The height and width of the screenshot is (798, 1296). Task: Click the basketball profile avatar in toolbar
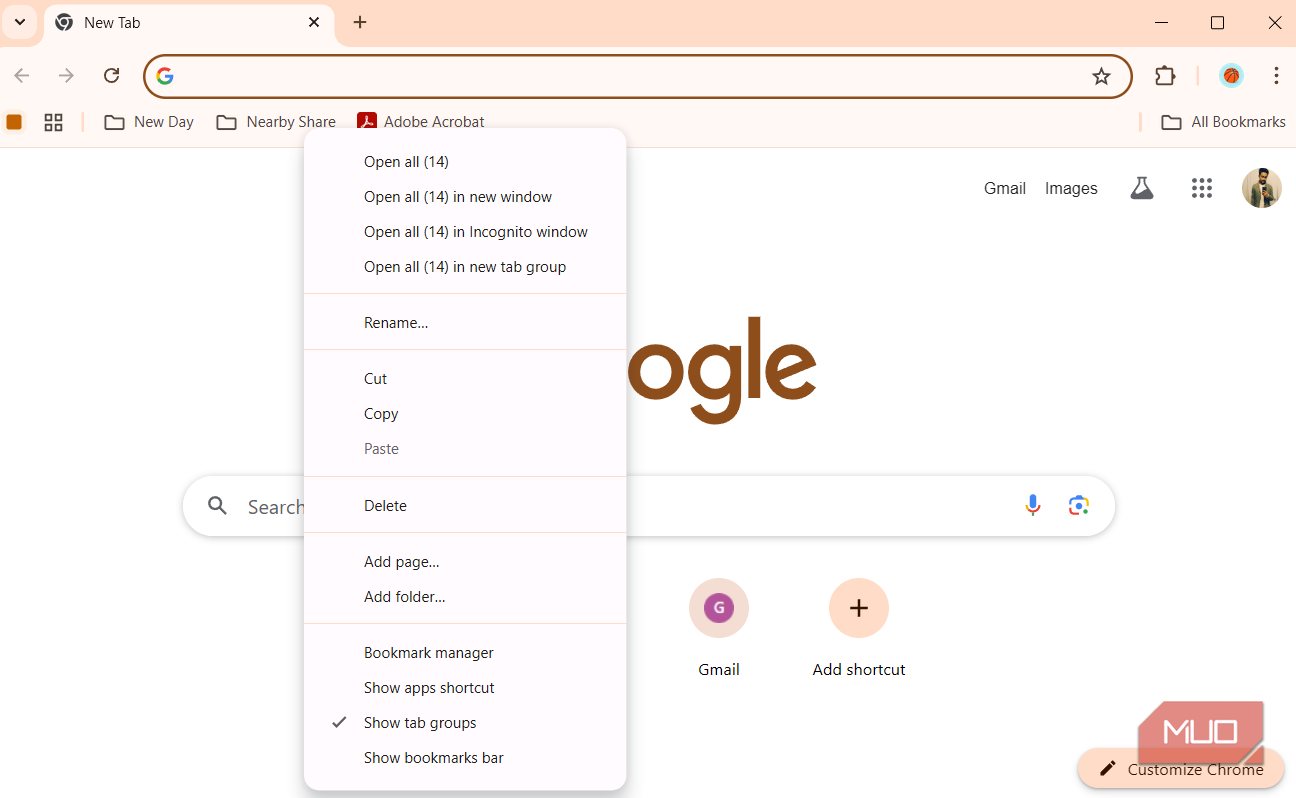[1231, 76]
